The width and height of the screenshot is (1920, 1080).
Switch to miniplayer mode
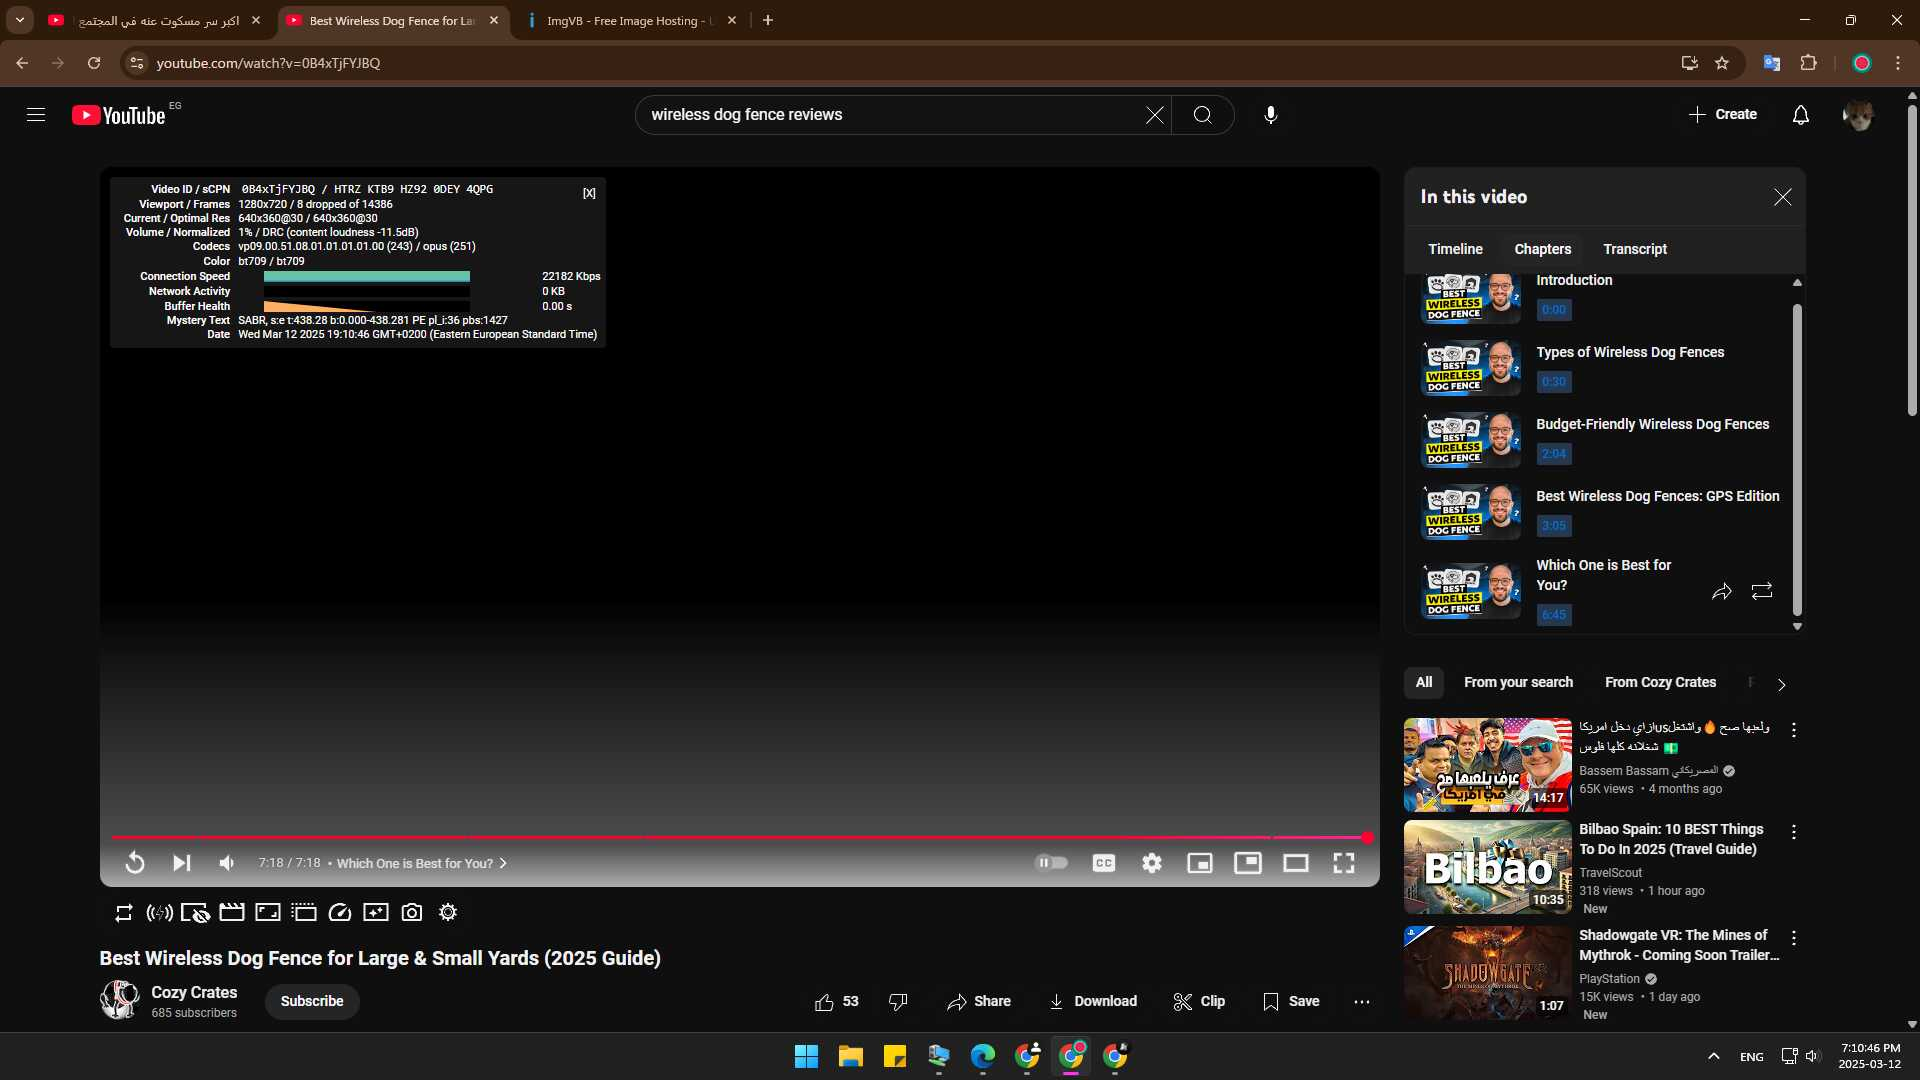point(1199,862)
